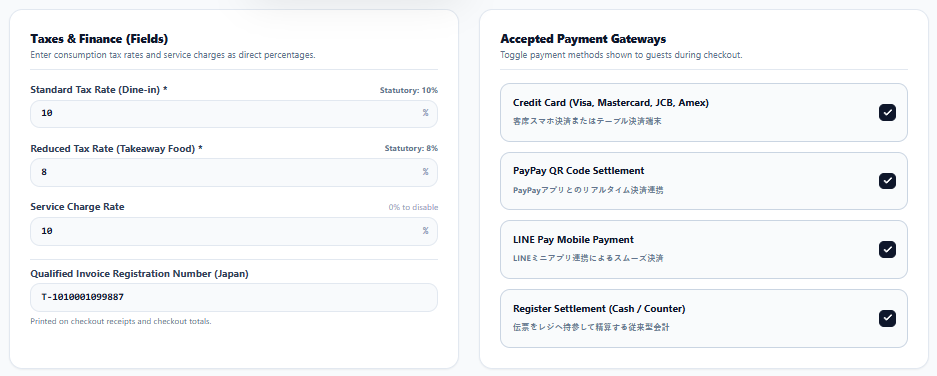The height and width of the screenshot is (376, 937).
Task: Select the Japanese description under LINE Pay
Action: pos(588,258)
